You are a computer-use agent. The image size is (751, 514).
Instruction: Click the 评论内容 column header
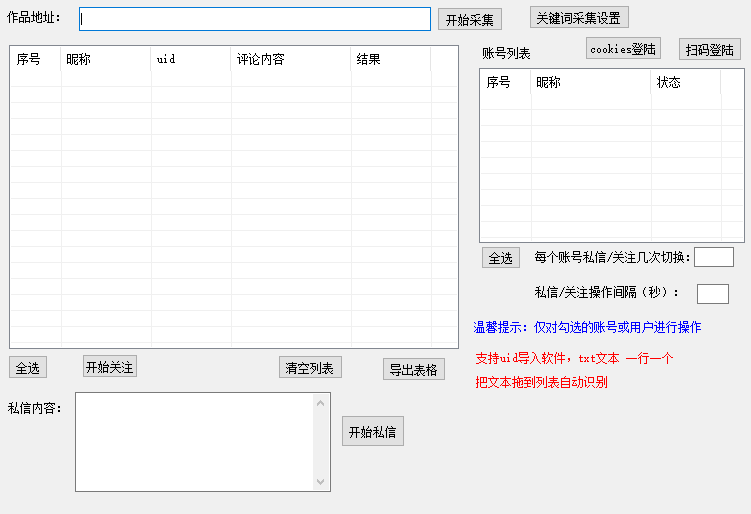(290, 60)
